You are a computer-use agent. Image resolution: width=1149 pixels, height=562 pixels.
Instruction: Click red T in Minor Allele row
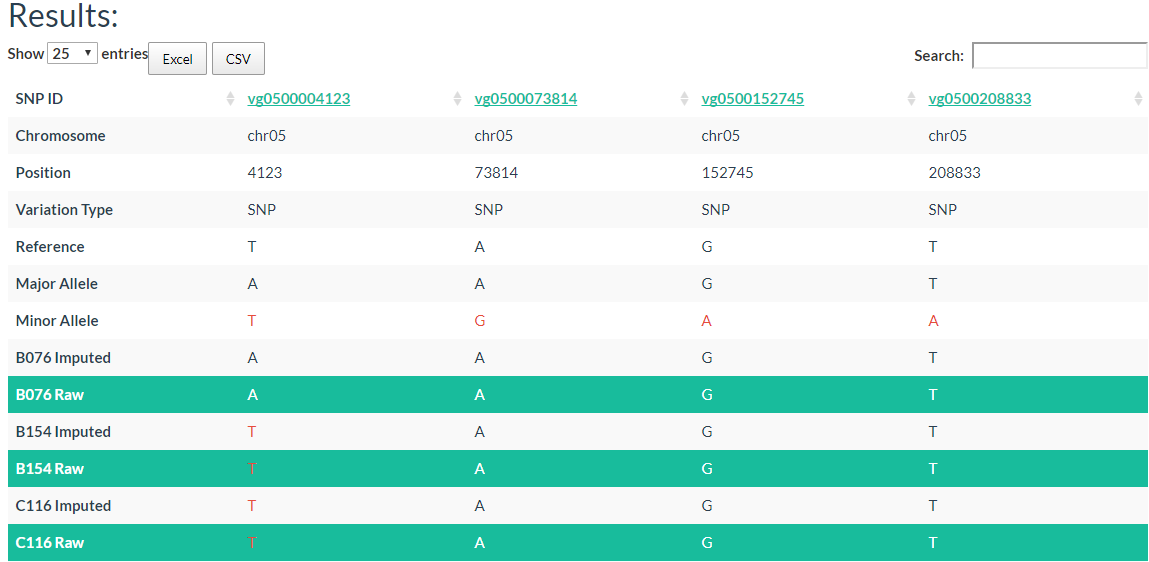point(252,320)
